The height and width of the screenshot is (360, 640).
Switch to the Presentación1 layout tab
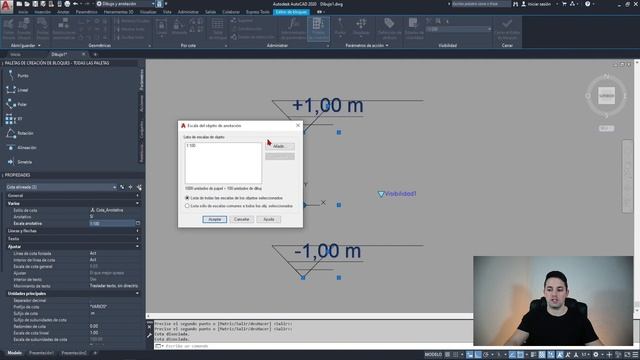point(41,353)
